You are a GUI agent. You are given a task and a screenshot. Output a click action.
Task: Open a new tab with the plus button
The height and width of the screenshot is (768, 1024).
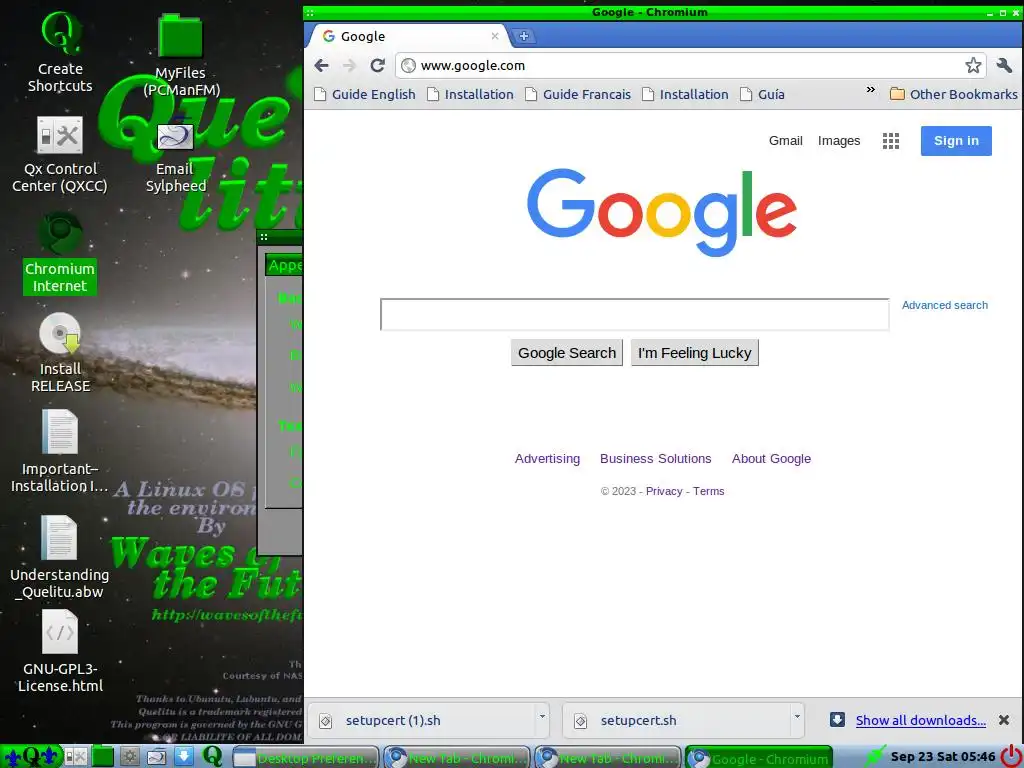point(523,37)
